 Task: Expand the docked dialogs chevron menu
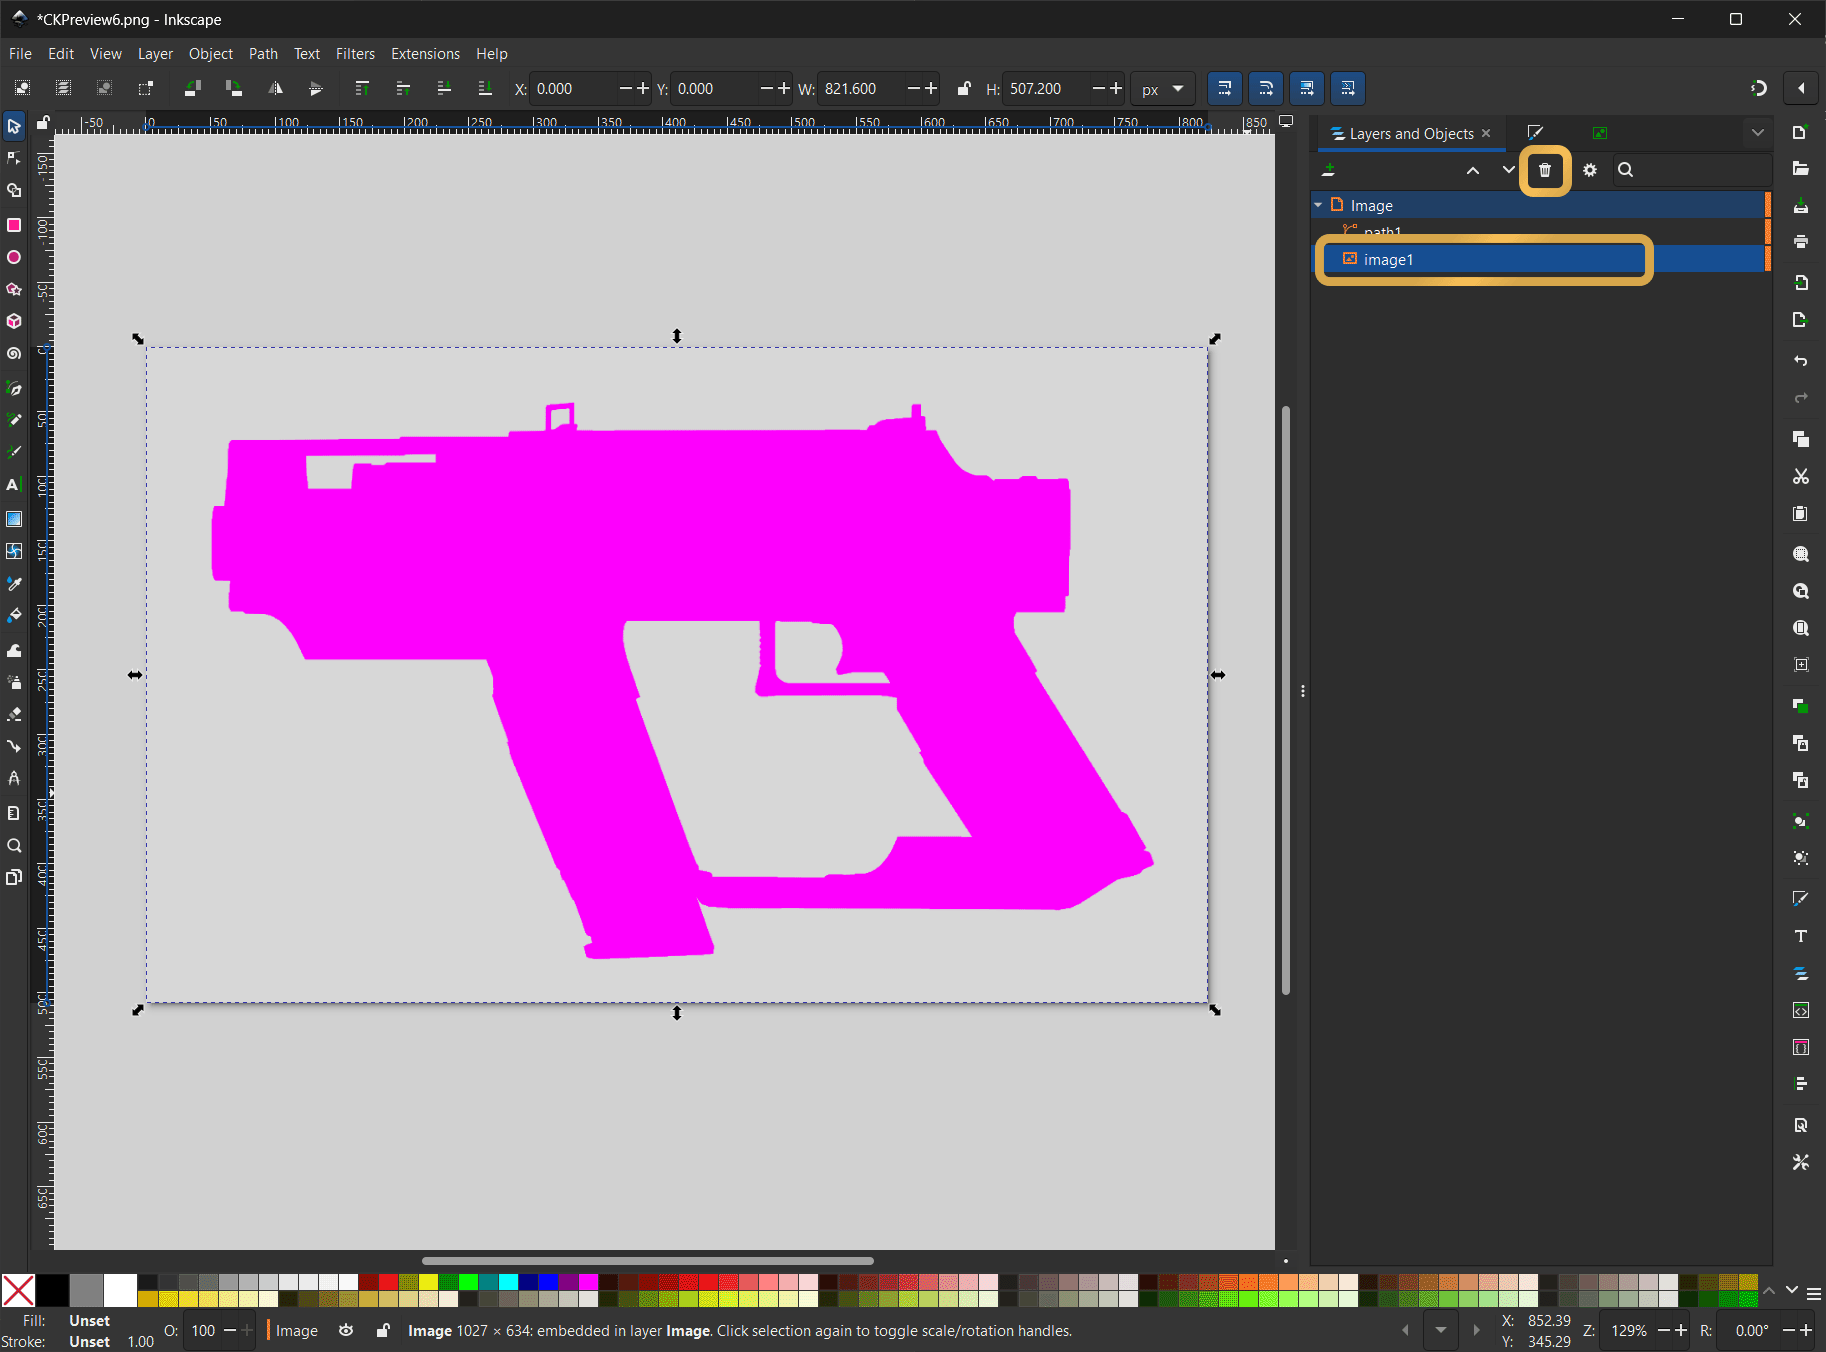pyautogui.click(x=1758, y=133)
